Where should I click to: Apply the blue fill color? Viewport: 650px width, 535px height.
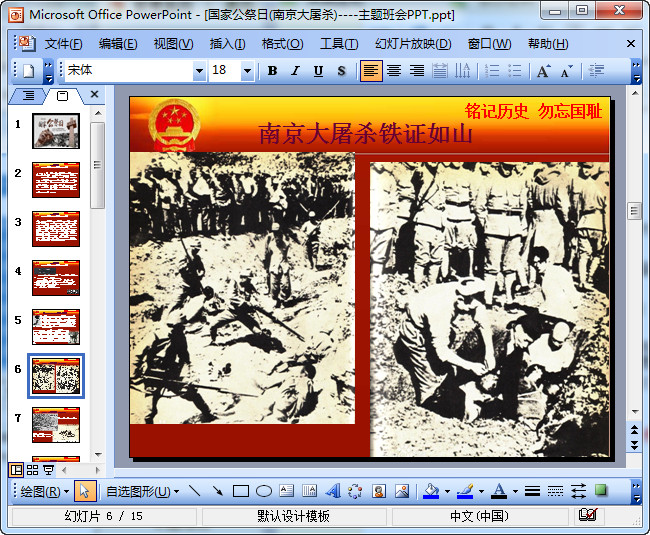[431, 491]
